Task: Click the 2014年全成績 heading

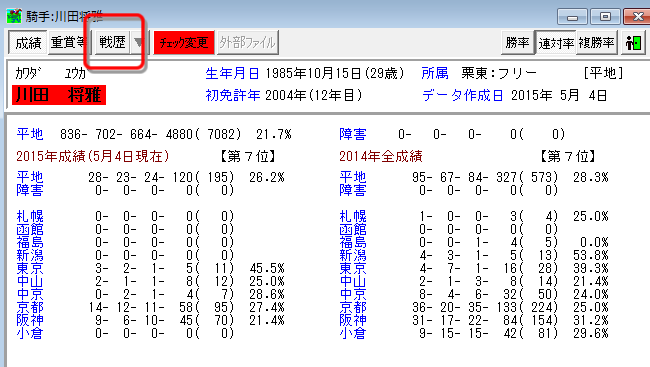Action: tap(381, 156)
